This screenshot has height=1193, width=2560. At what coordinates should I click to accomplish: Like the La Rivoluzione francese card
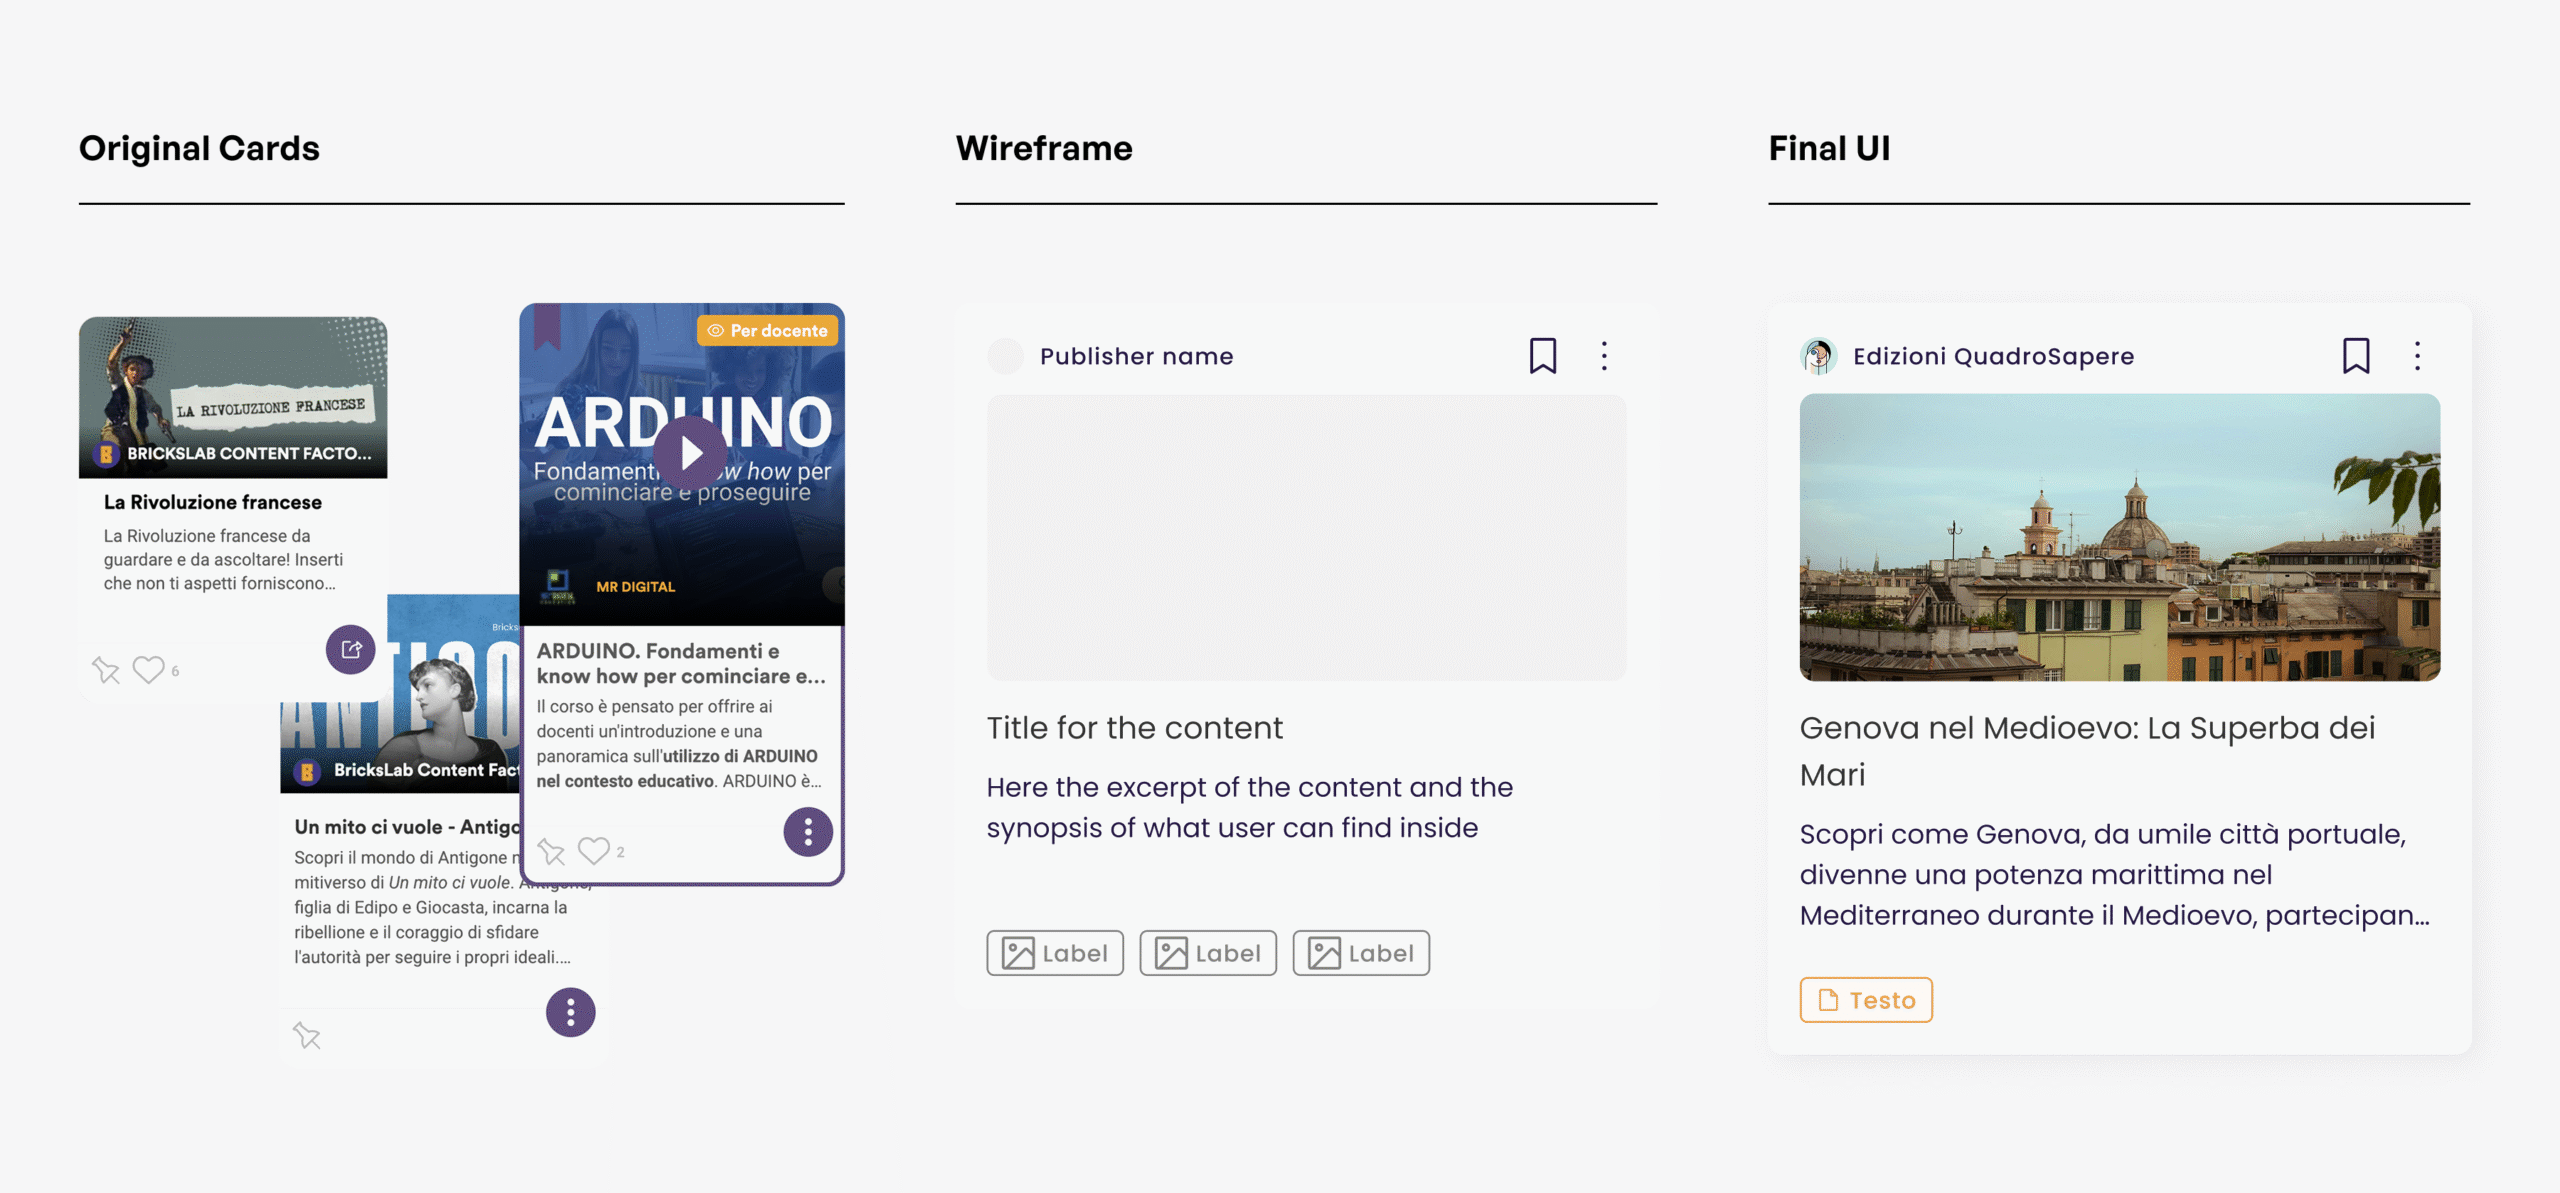[149, 670]
